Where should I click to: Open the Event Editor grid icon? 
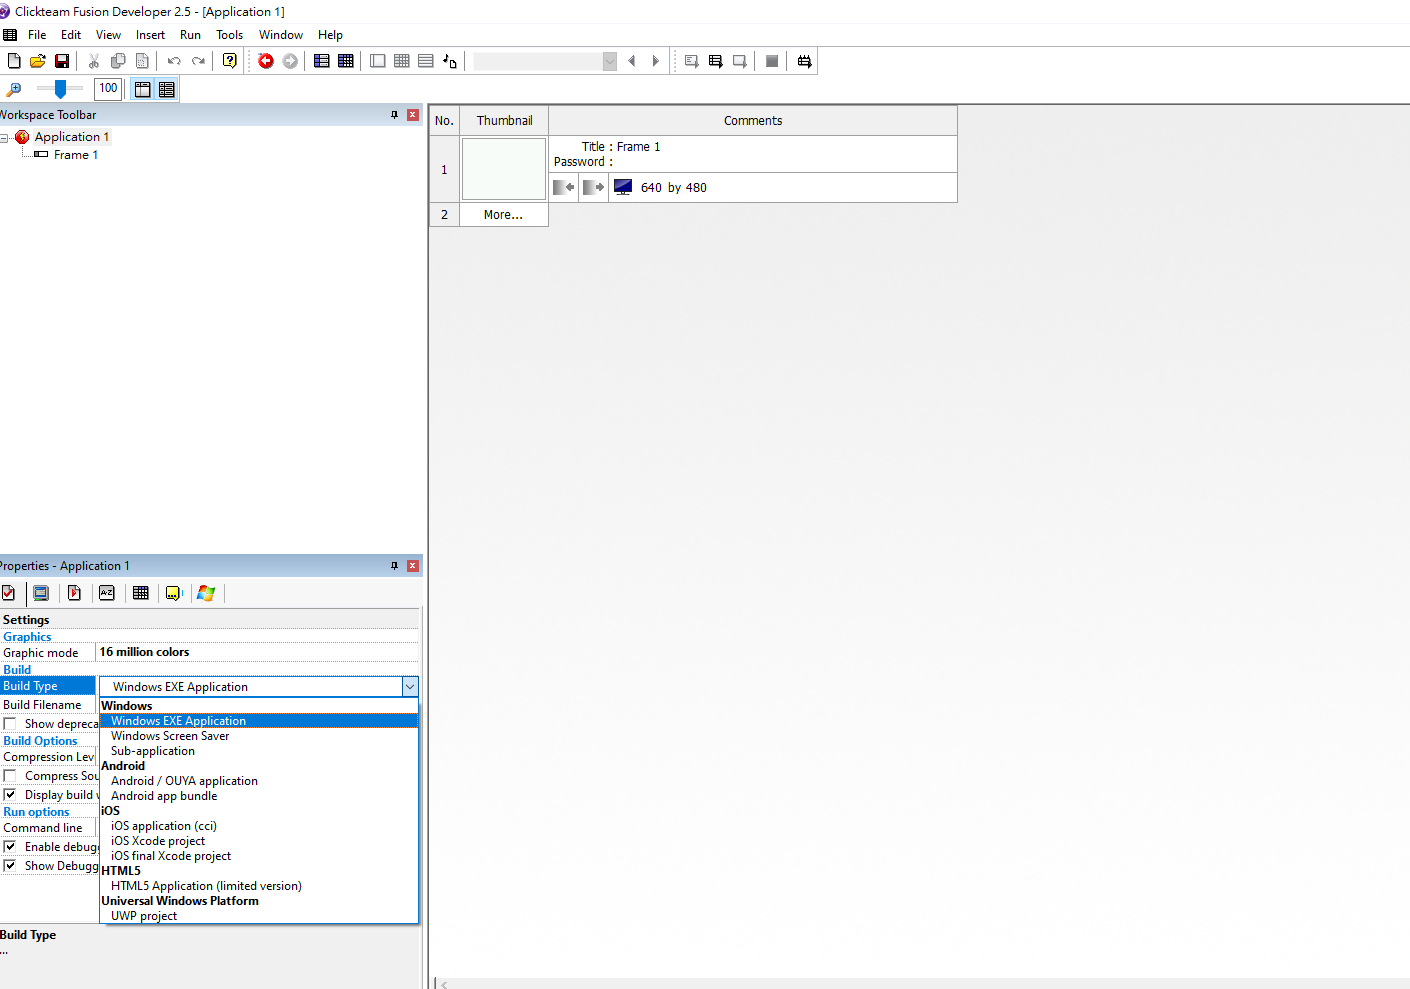click(x=402, y=61)
